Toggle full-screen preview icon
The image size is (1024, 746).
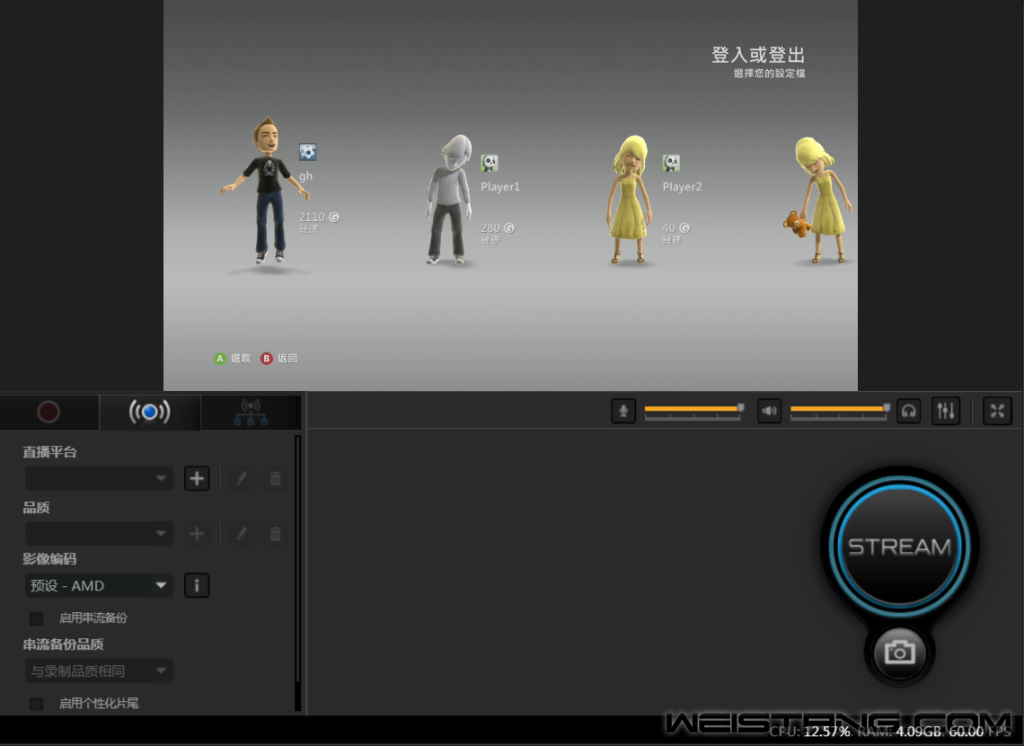click(x=997, y=411)
